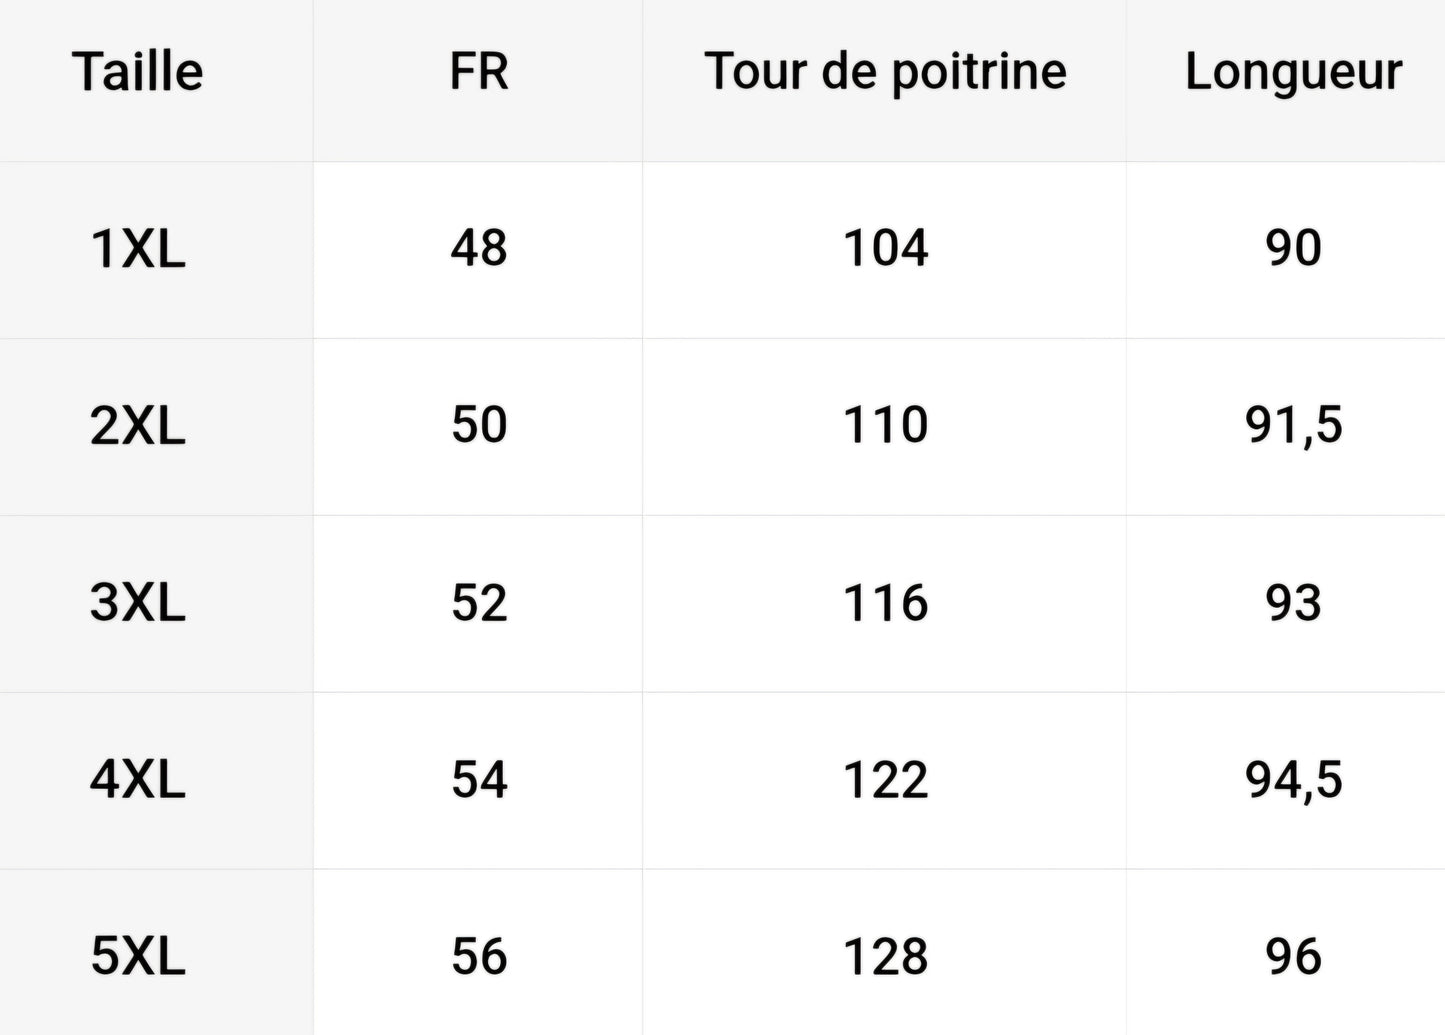Image resolution: width=1445 pixels, height=1035 pixels.
Task: Select the 1XL size row label
Action: point(138,248)
